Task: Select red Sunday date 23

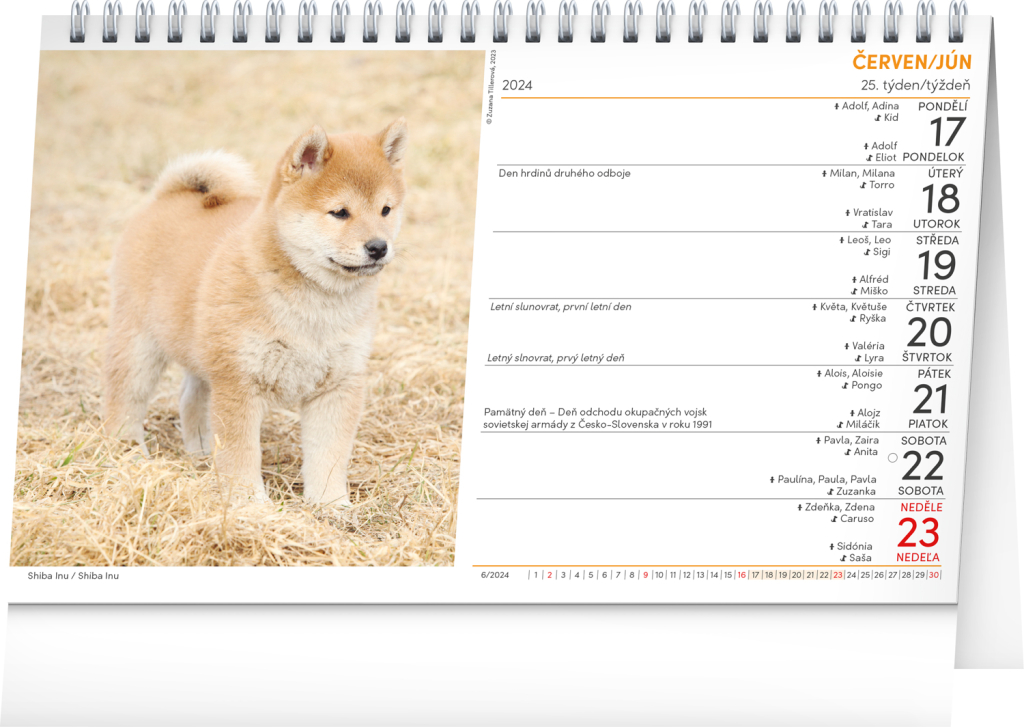Action: 918,534
